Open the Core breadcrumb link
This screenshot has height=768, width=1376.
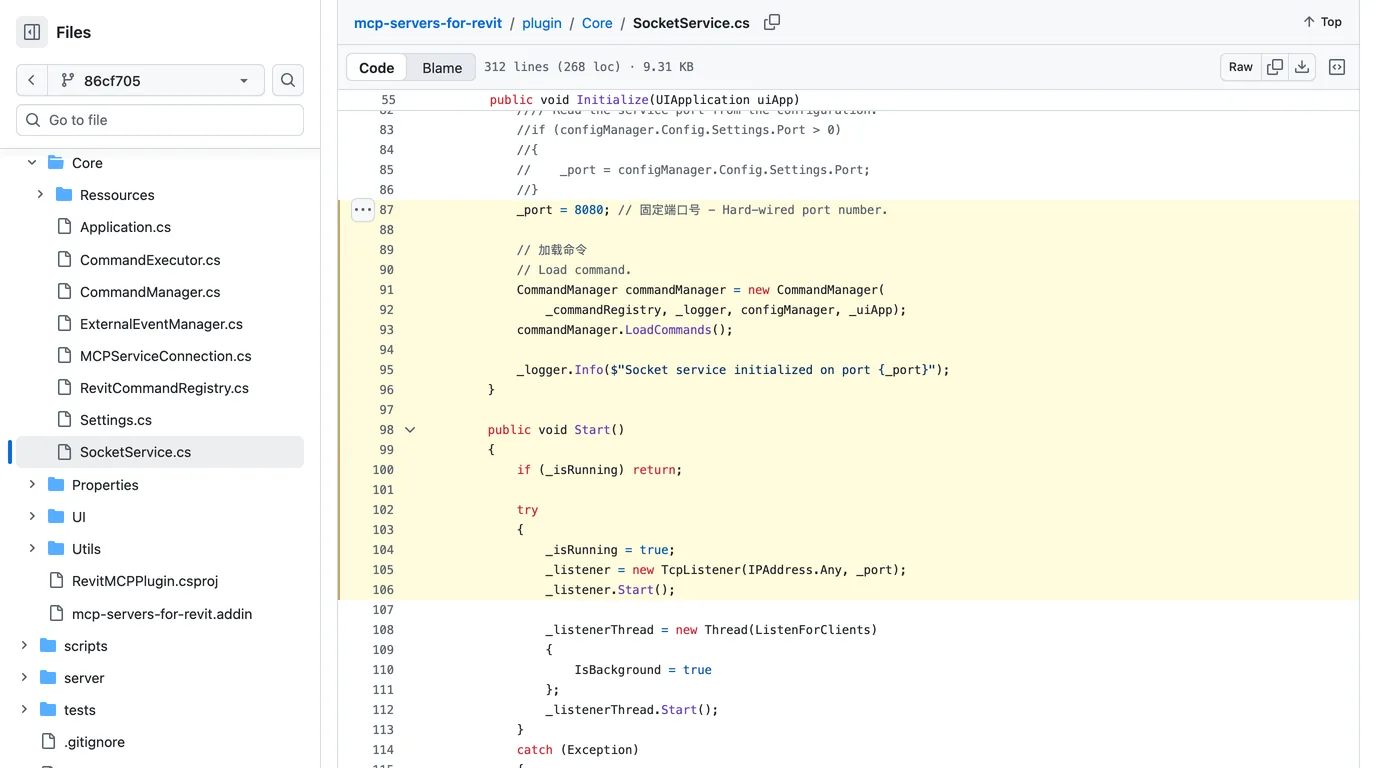[x=597, y=22]
